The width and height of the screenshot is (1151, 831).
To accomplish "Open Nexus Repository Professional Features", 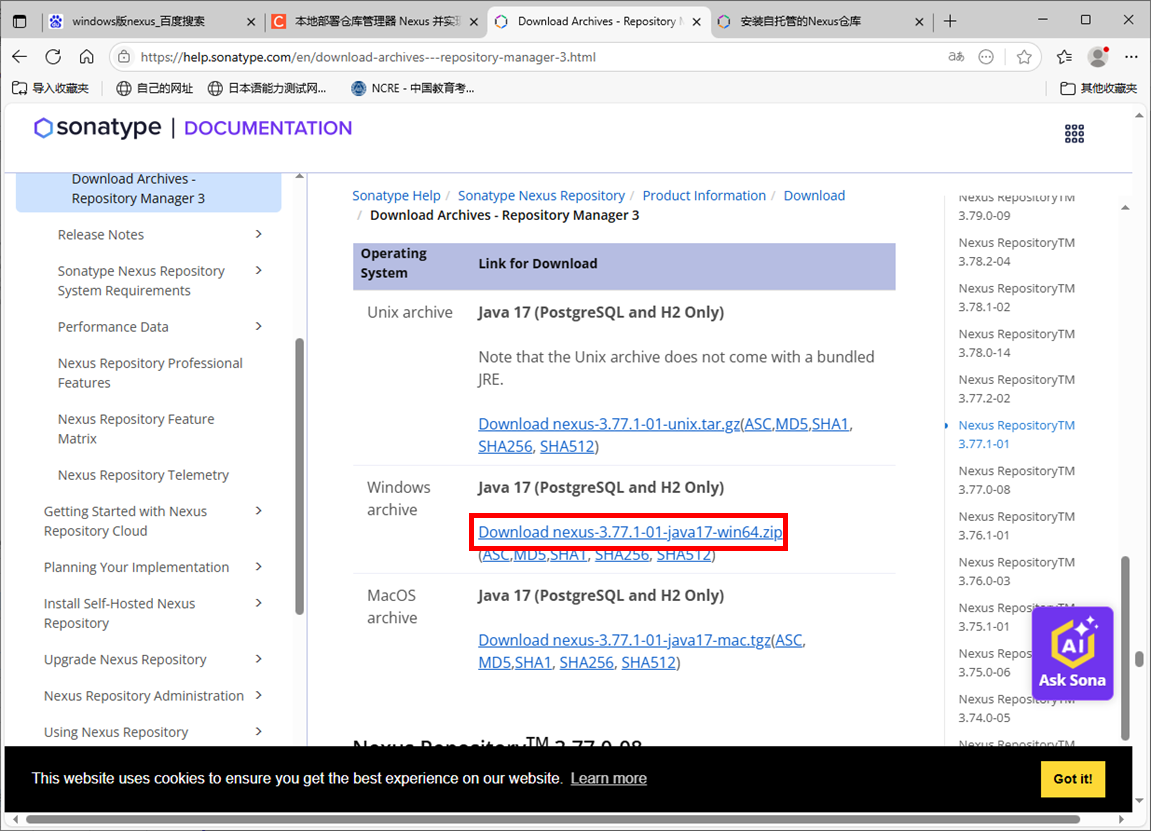I will [x=150, y=373].
